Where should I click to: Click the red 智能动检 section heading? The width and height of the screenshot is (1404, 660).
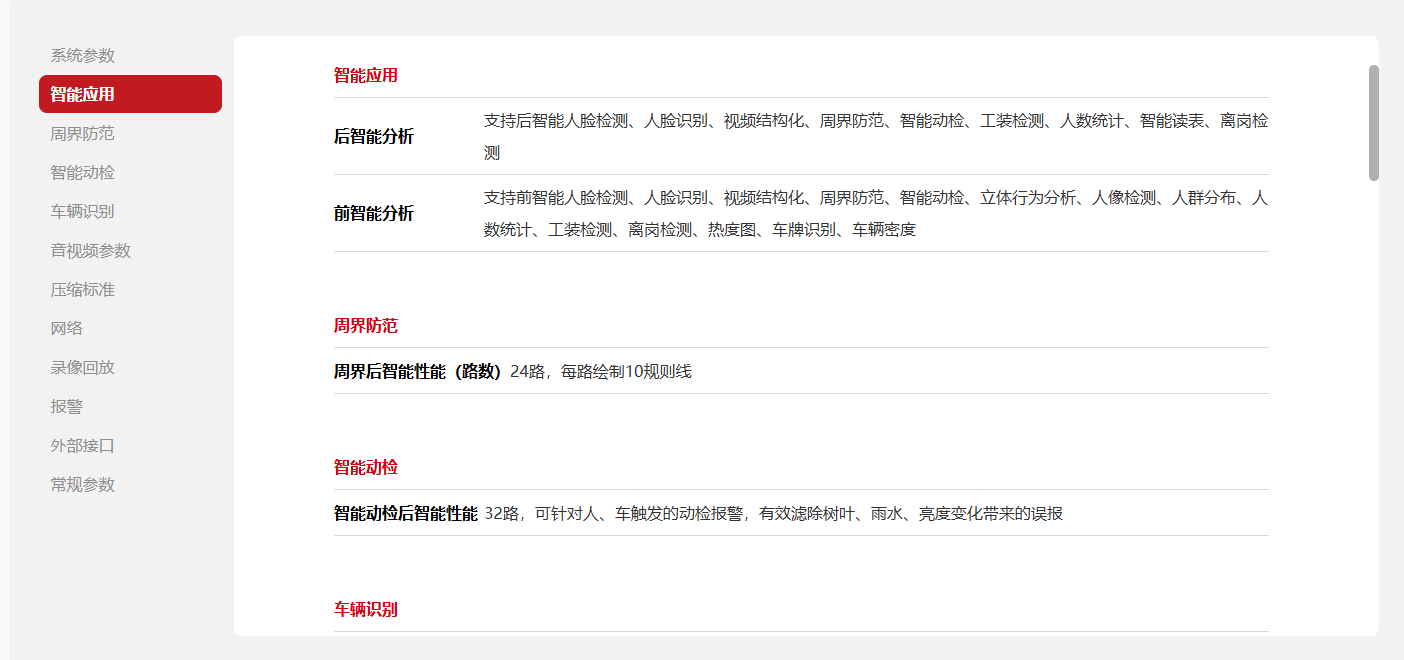[366, 468]
